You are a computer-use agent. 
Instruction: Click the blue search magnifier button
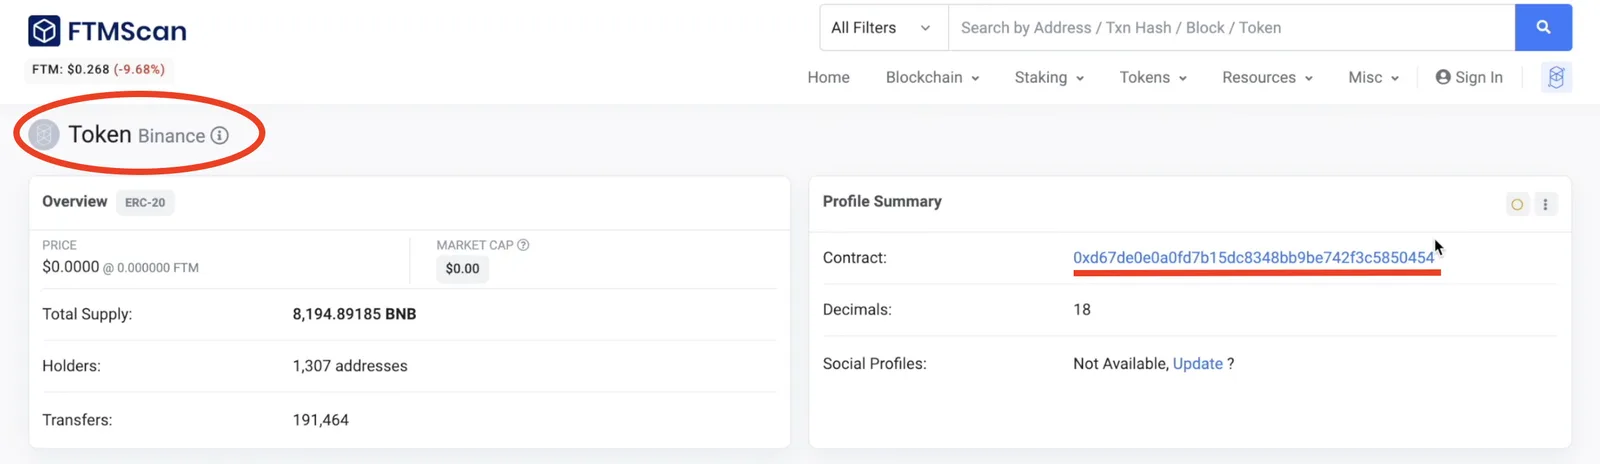pos(1543,27)
